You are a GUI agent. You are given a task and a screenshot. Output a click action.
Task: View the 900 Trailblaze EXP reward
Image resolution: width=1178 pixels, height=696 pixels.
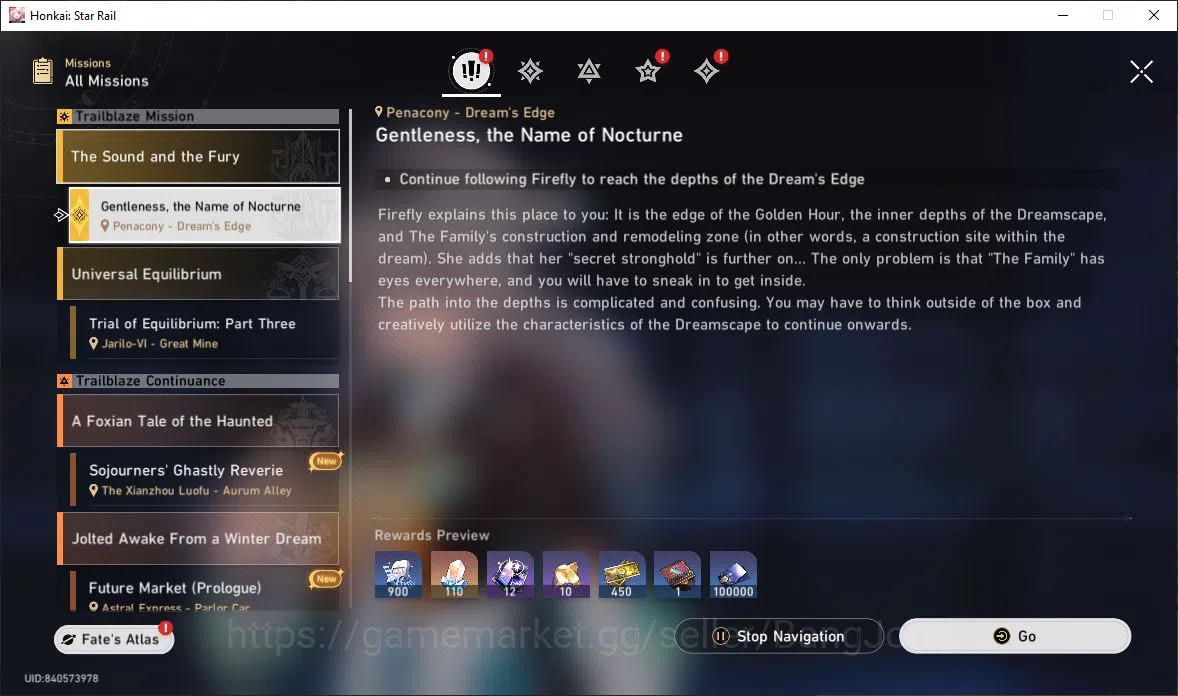click(398, 575)
